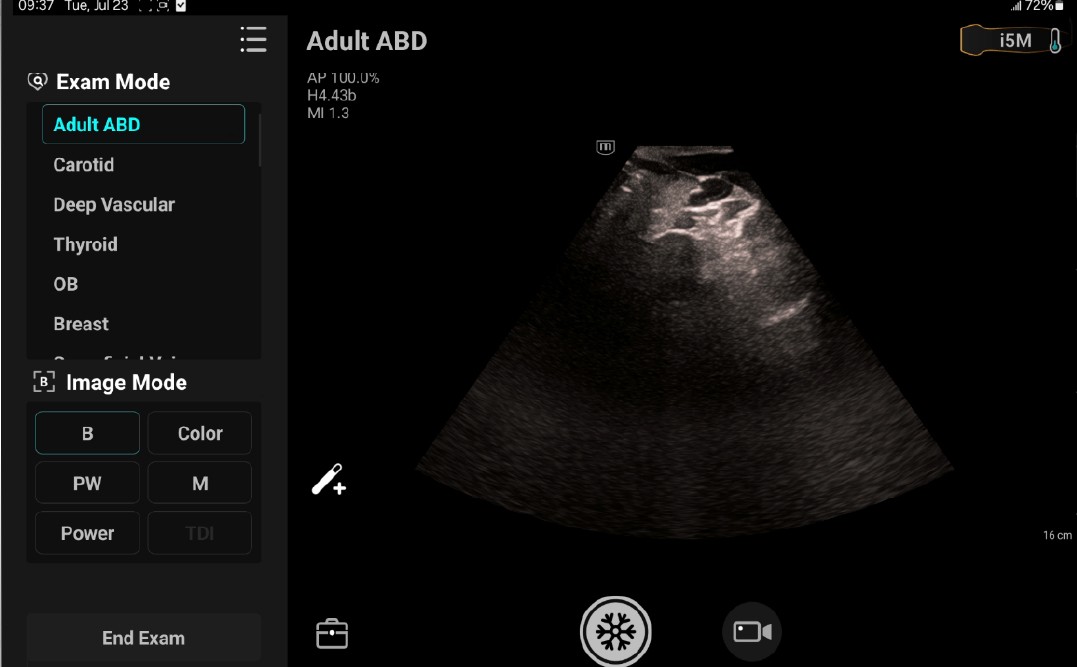Select Deep Vascular exam preset
This screenshot has height=667, width=1077.
pos(114,205)
